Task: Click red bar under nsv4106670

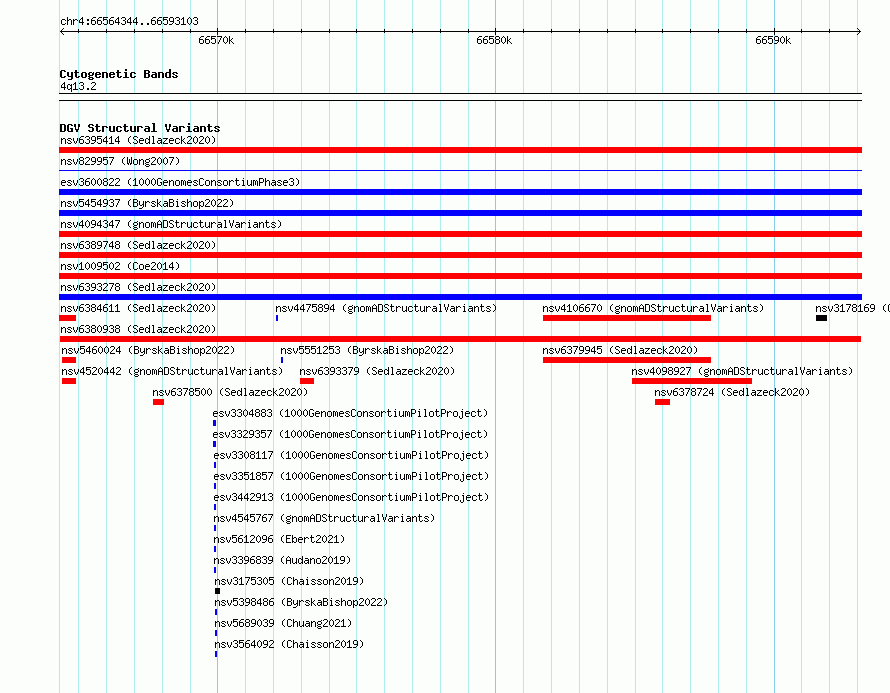Action: coord(627,318)
